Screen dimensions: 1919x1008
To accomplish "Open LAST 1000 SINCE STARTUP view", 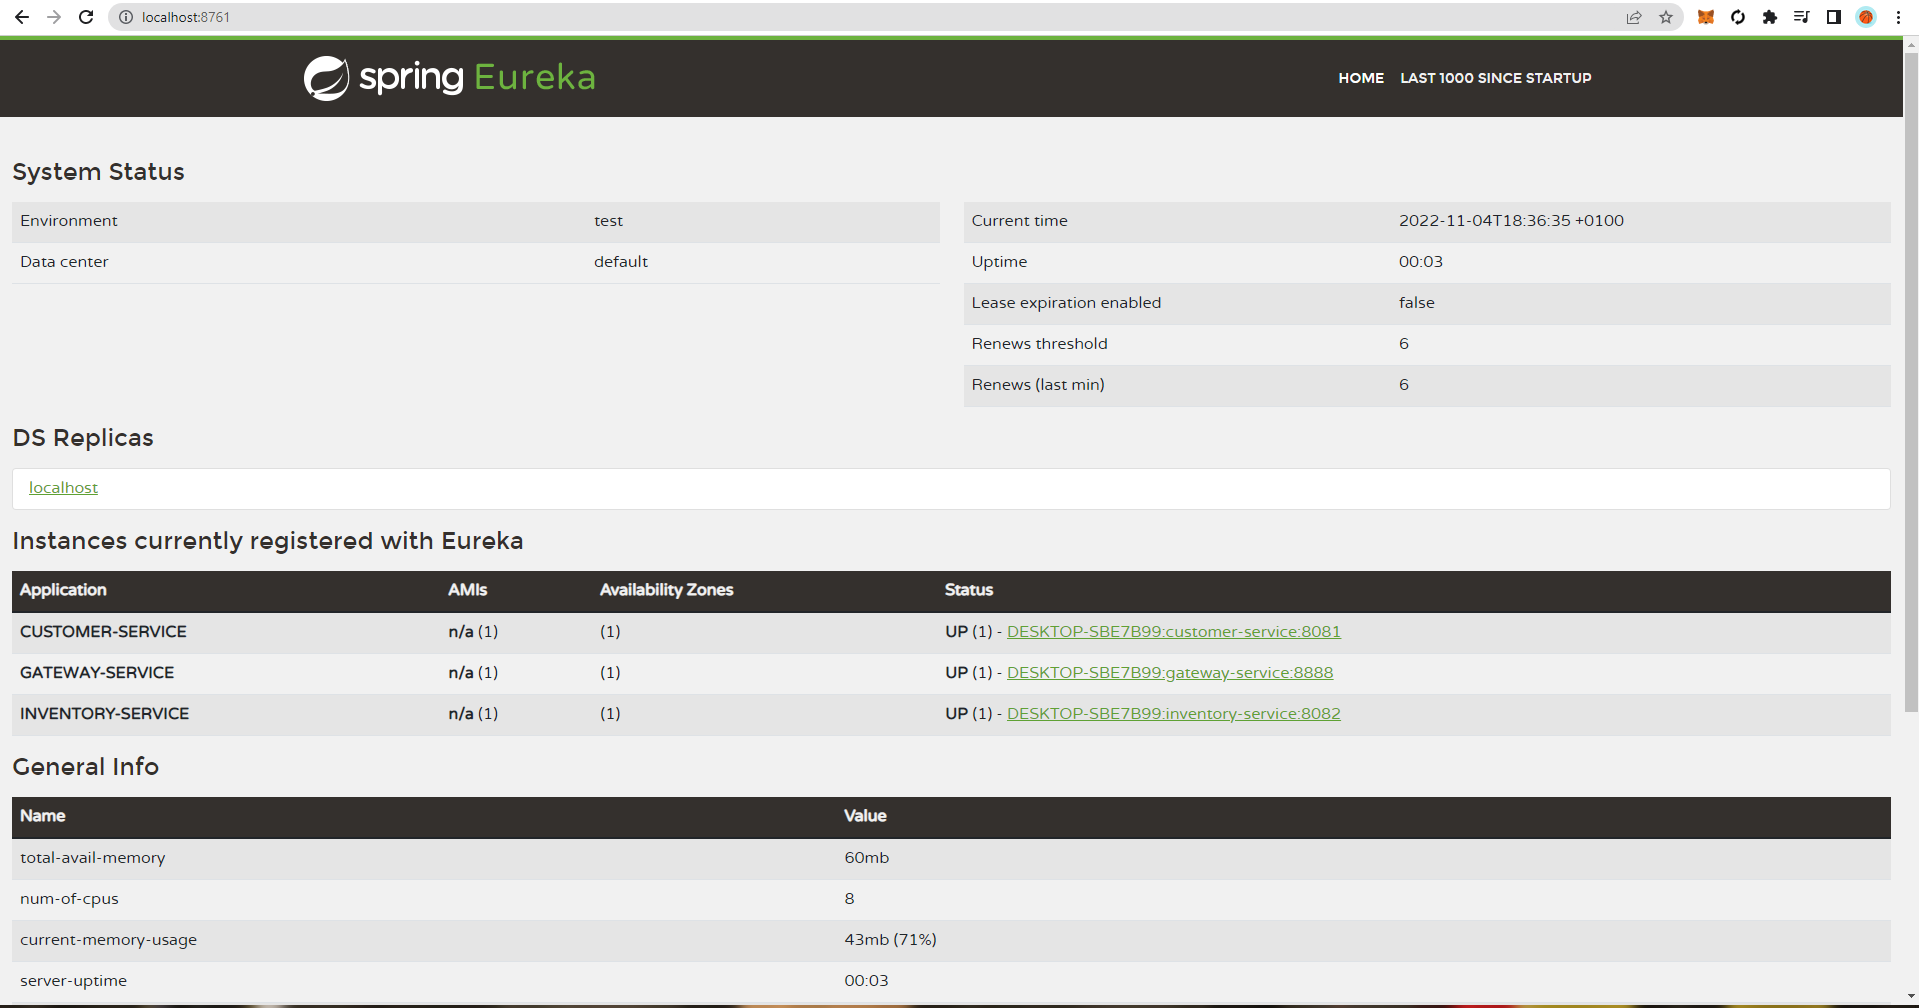I will [x=1495, y=78].
